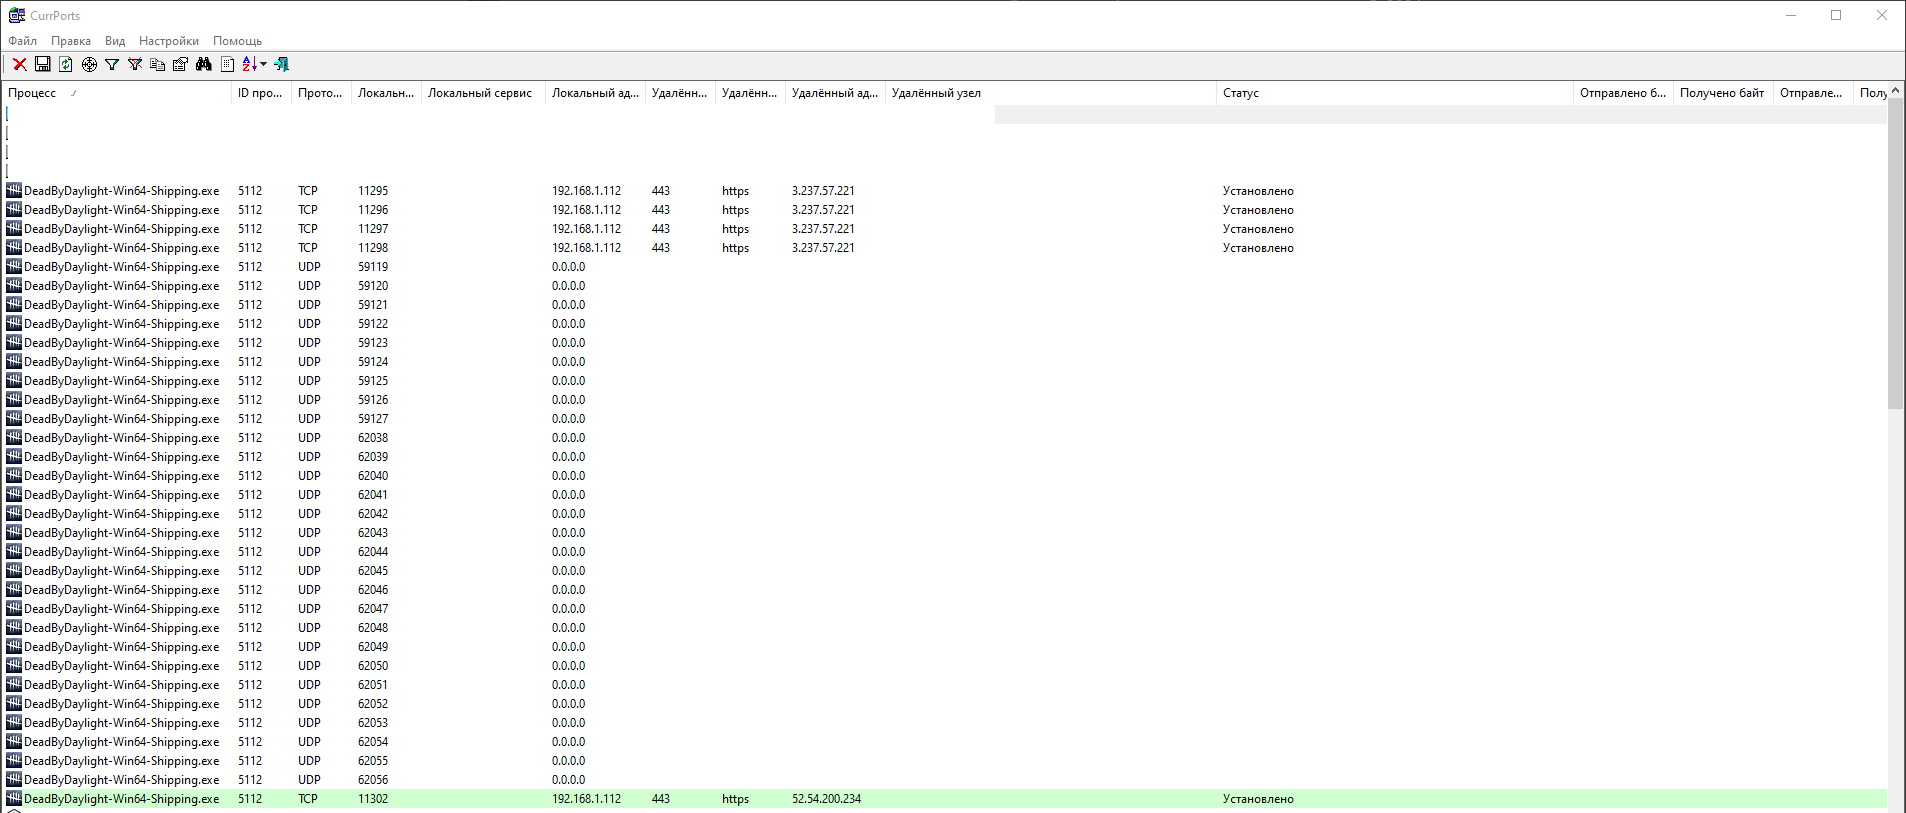Sort by the Отправле... column header
The height and width of the screenshot is (813, 1906).
click(x=1813, y=93)
